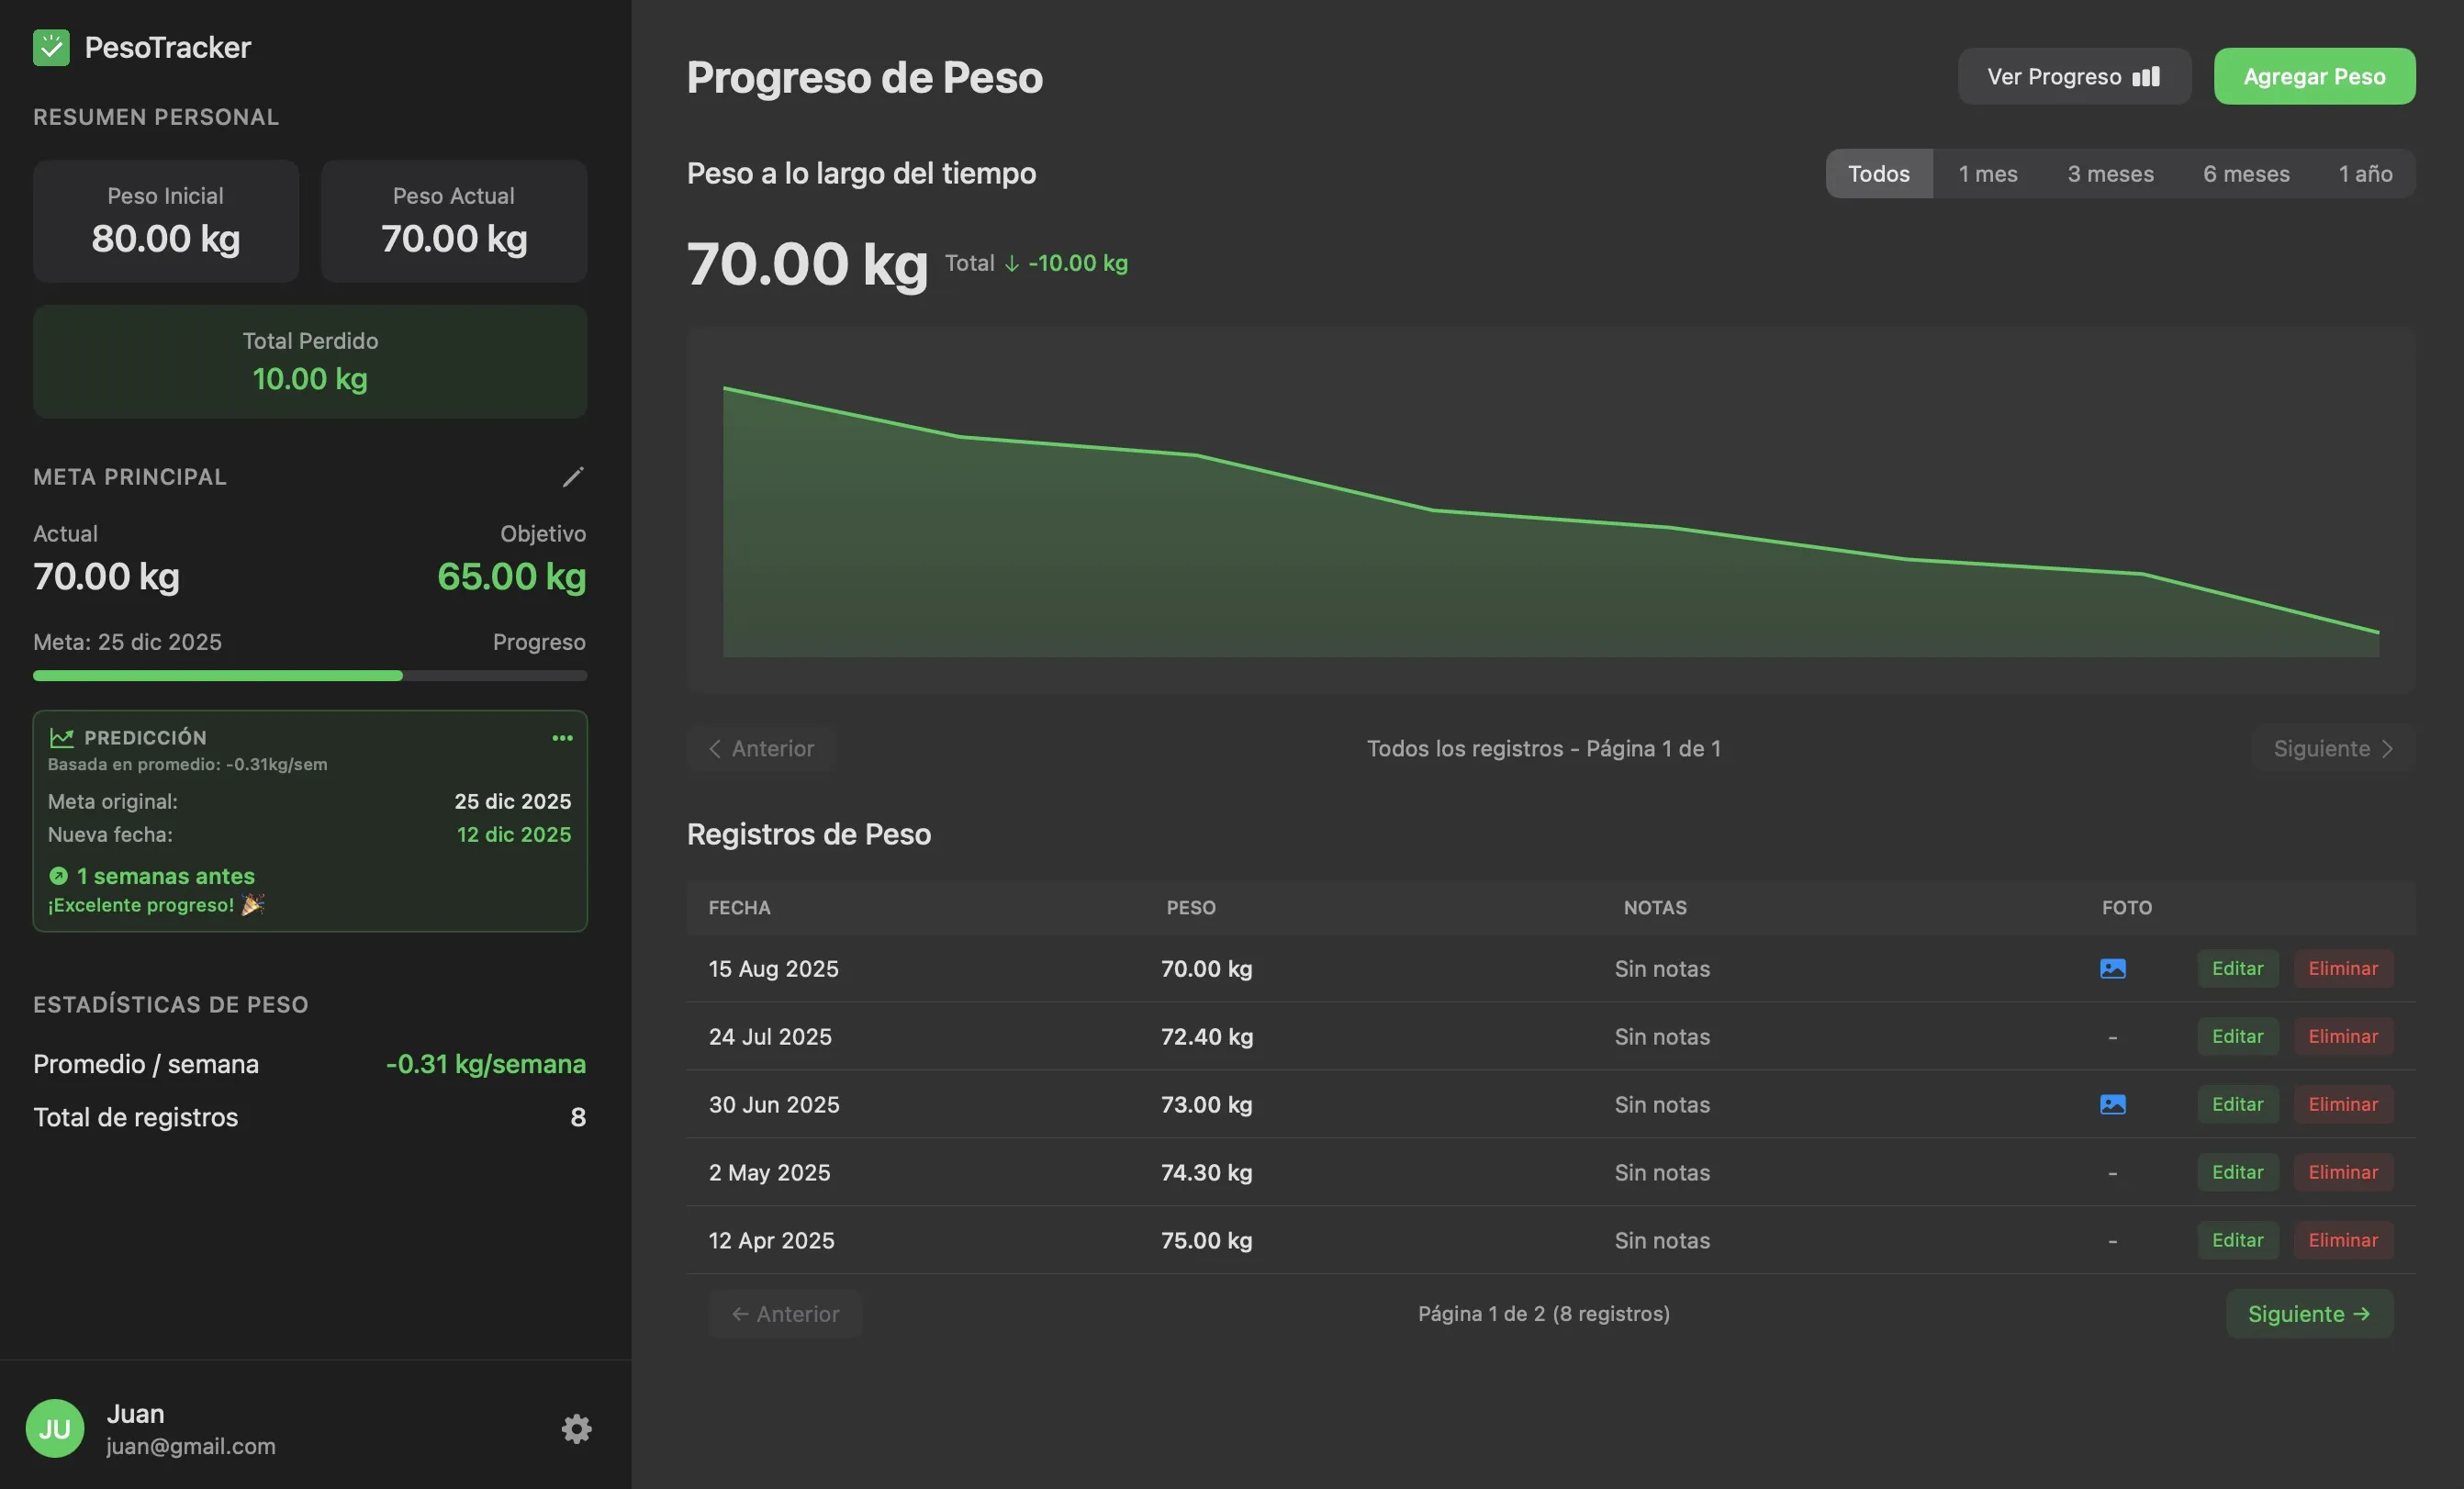Open the prediction card options menu
Image resolution: width=2464 pixels, height=1489 pixels.
(x=563, y=737)
